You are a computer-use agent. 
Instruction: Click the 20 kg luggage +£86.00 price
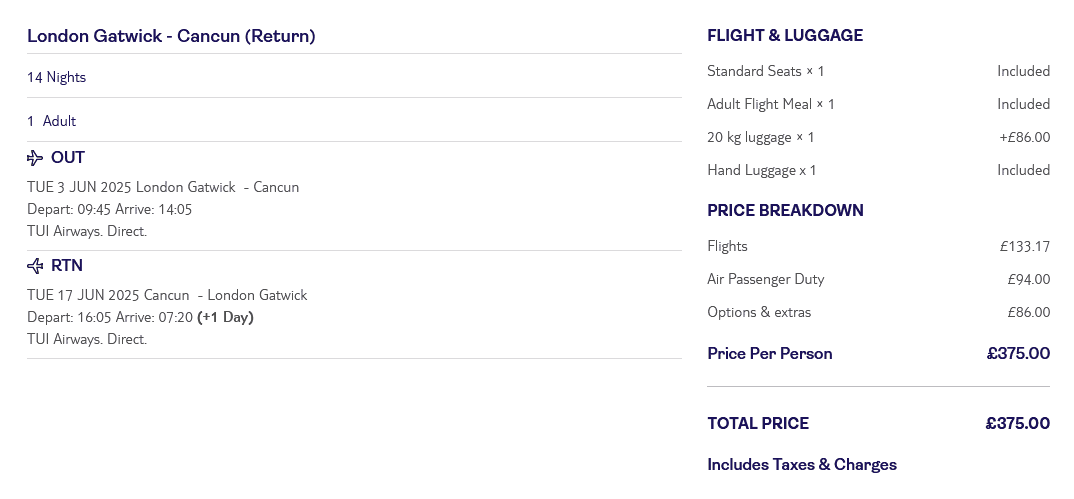(1024, 137)
